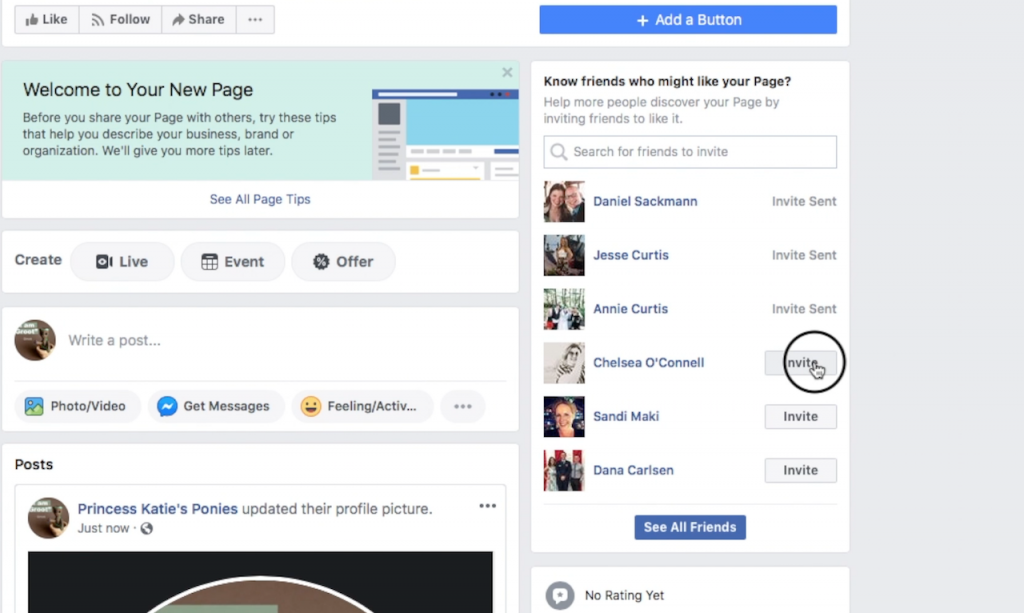Click the post privacy globe icon
Image resolution: width=1024 pixels, height=613 pixels.
tap(147, 528)
